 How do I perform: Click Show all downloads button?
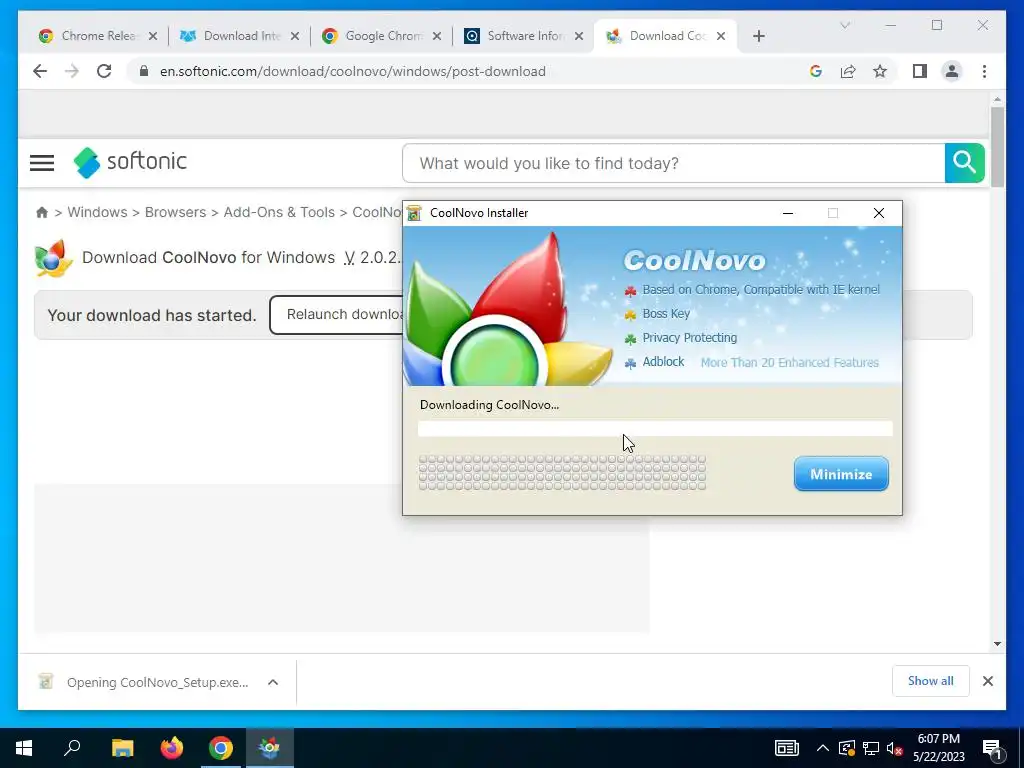931,681
